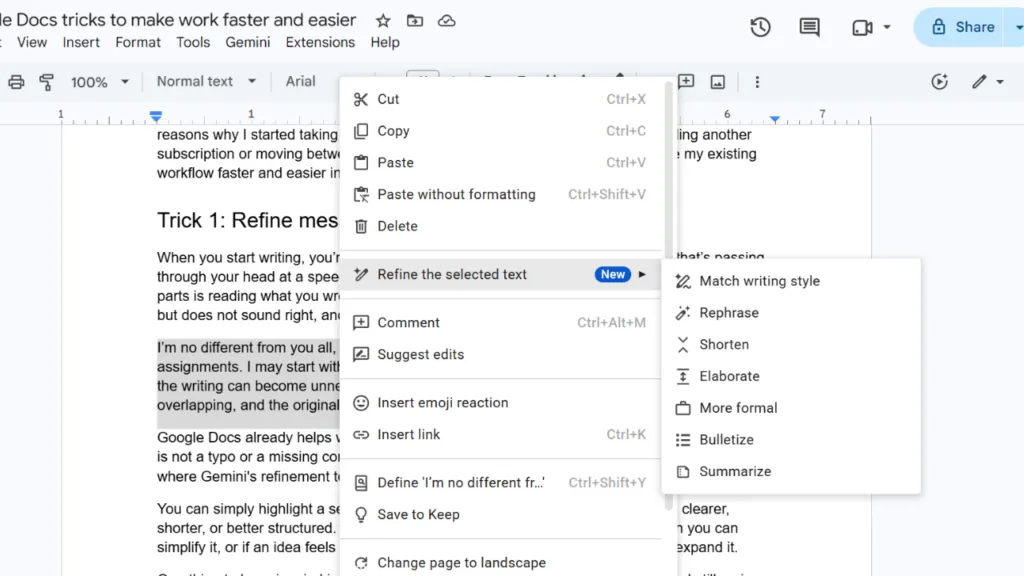Insert image from the toolbar
Screen dimensions: 1024x576
[718, 82]
